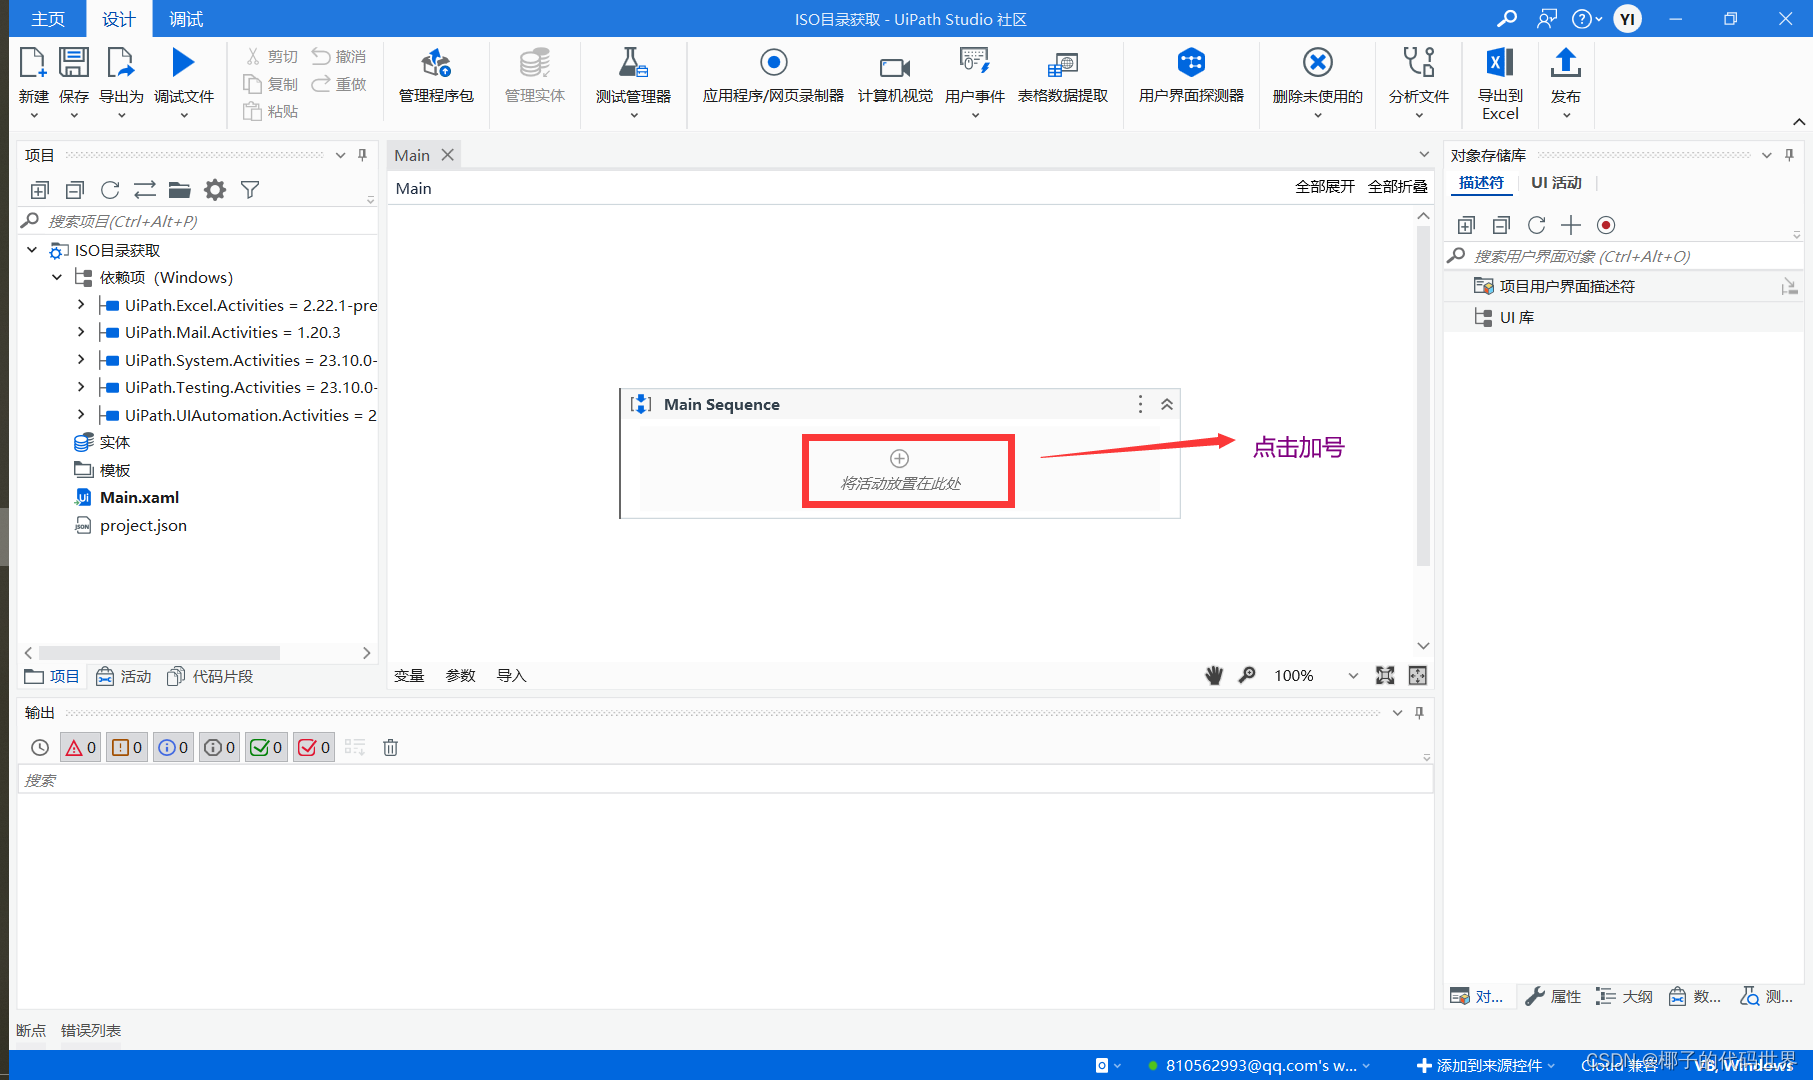Add new item with Object Repository plus

pyautogui.click(x=1571, y=225)
